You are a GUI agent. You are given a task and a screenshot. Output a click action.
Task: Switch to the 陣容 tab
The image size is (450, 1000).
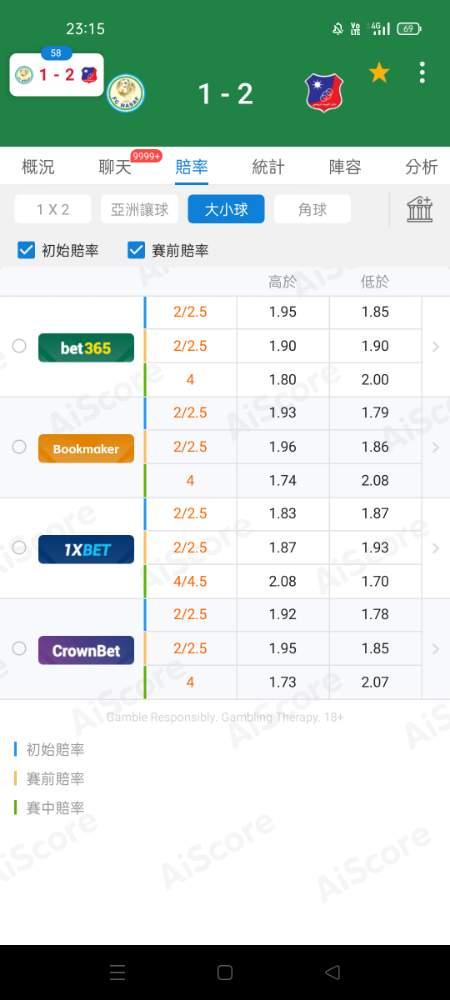(345, 167)
